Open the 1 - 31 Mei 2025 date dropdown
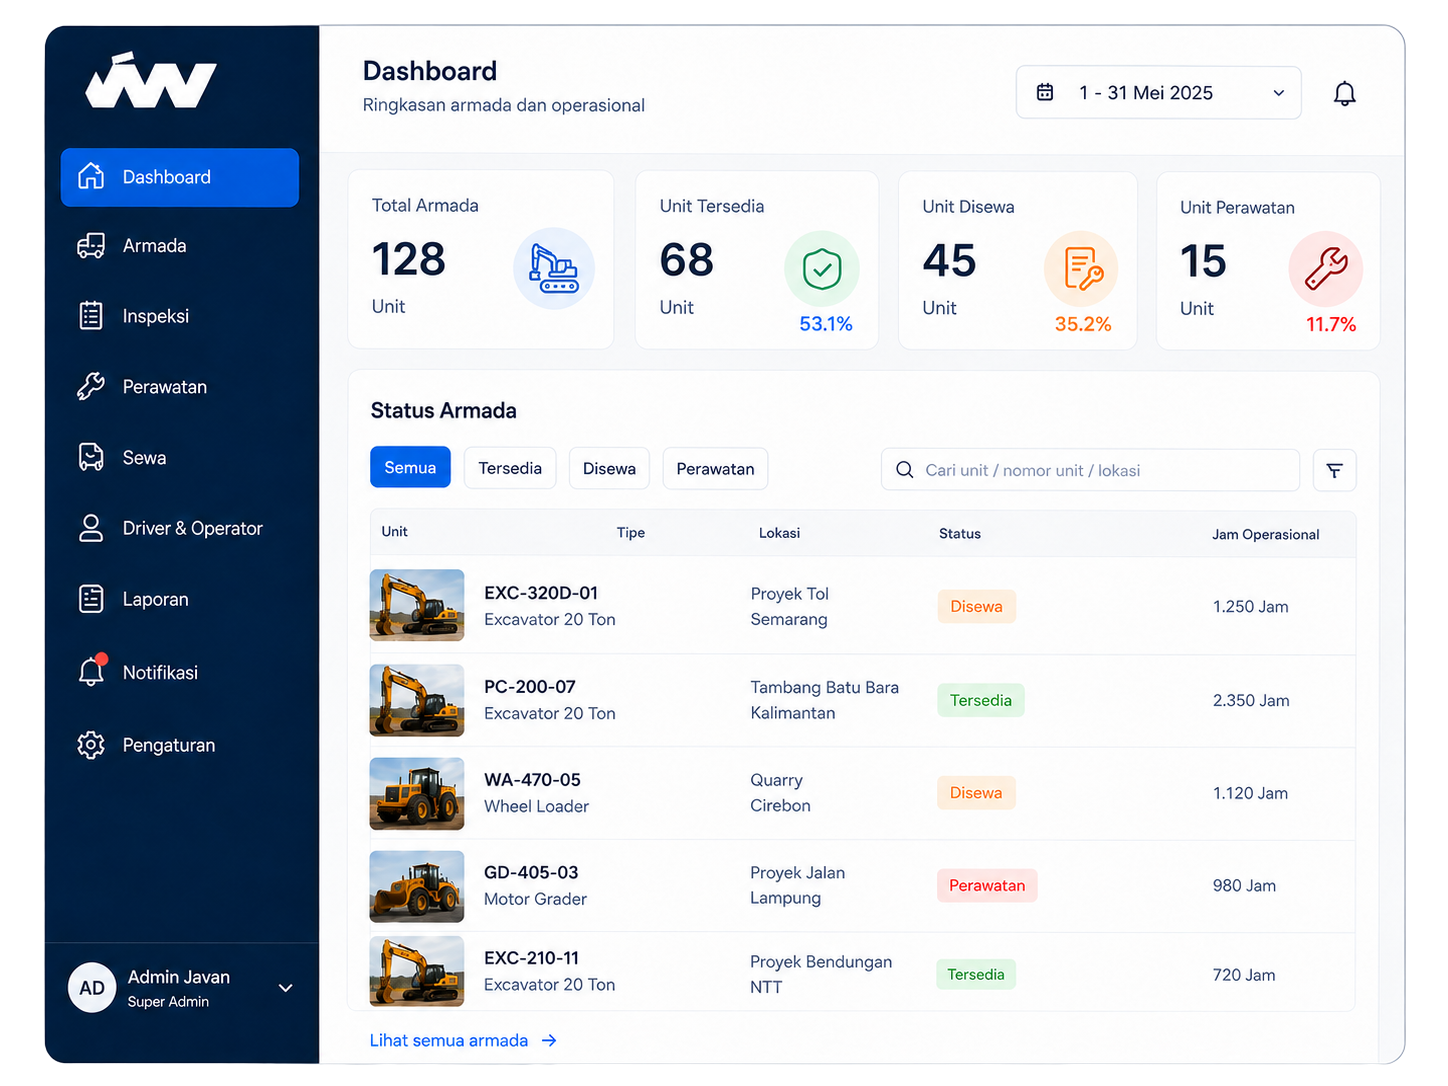1448x1086 pixels. coord(1159,93)
